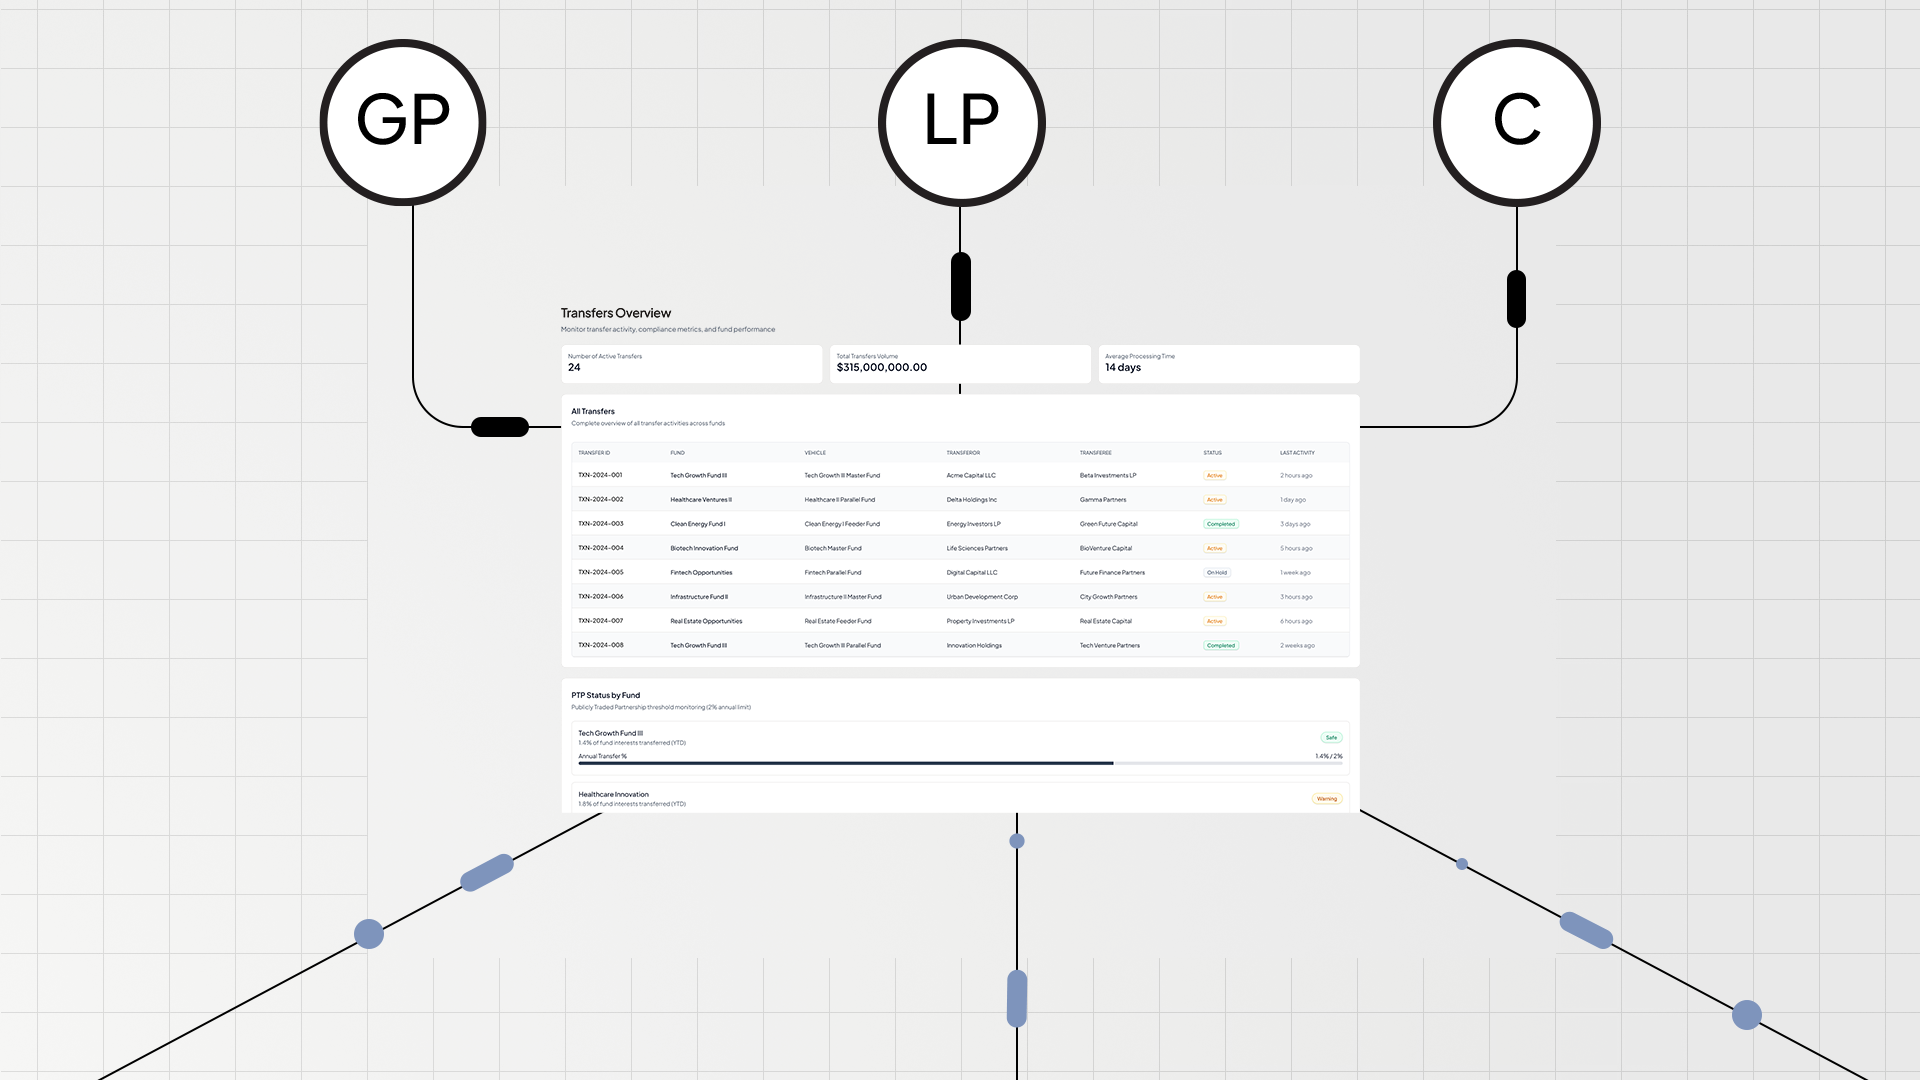Click On Hold badge for Fintech Opportunities
The width and height of the screenshot is (1920, 1080).
1216,573
